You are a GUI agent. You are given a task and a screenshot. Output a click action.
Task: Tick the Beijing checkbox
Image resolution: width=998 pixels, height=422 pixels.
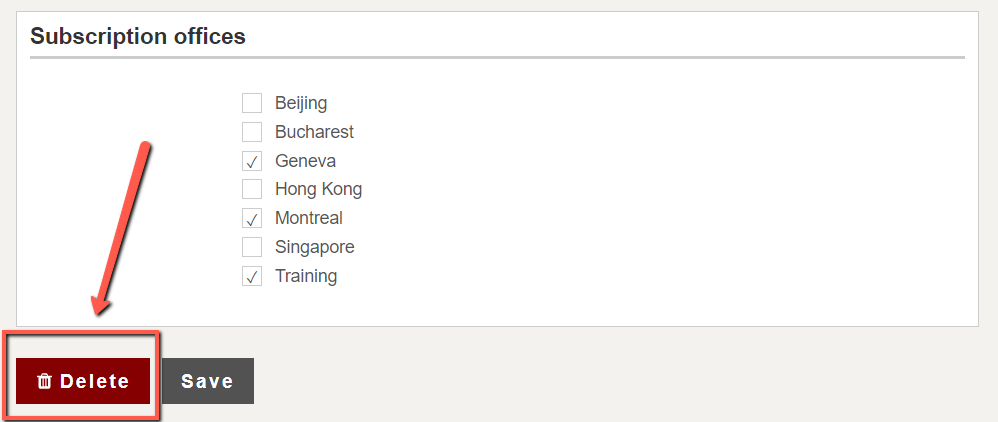[252, 102]
